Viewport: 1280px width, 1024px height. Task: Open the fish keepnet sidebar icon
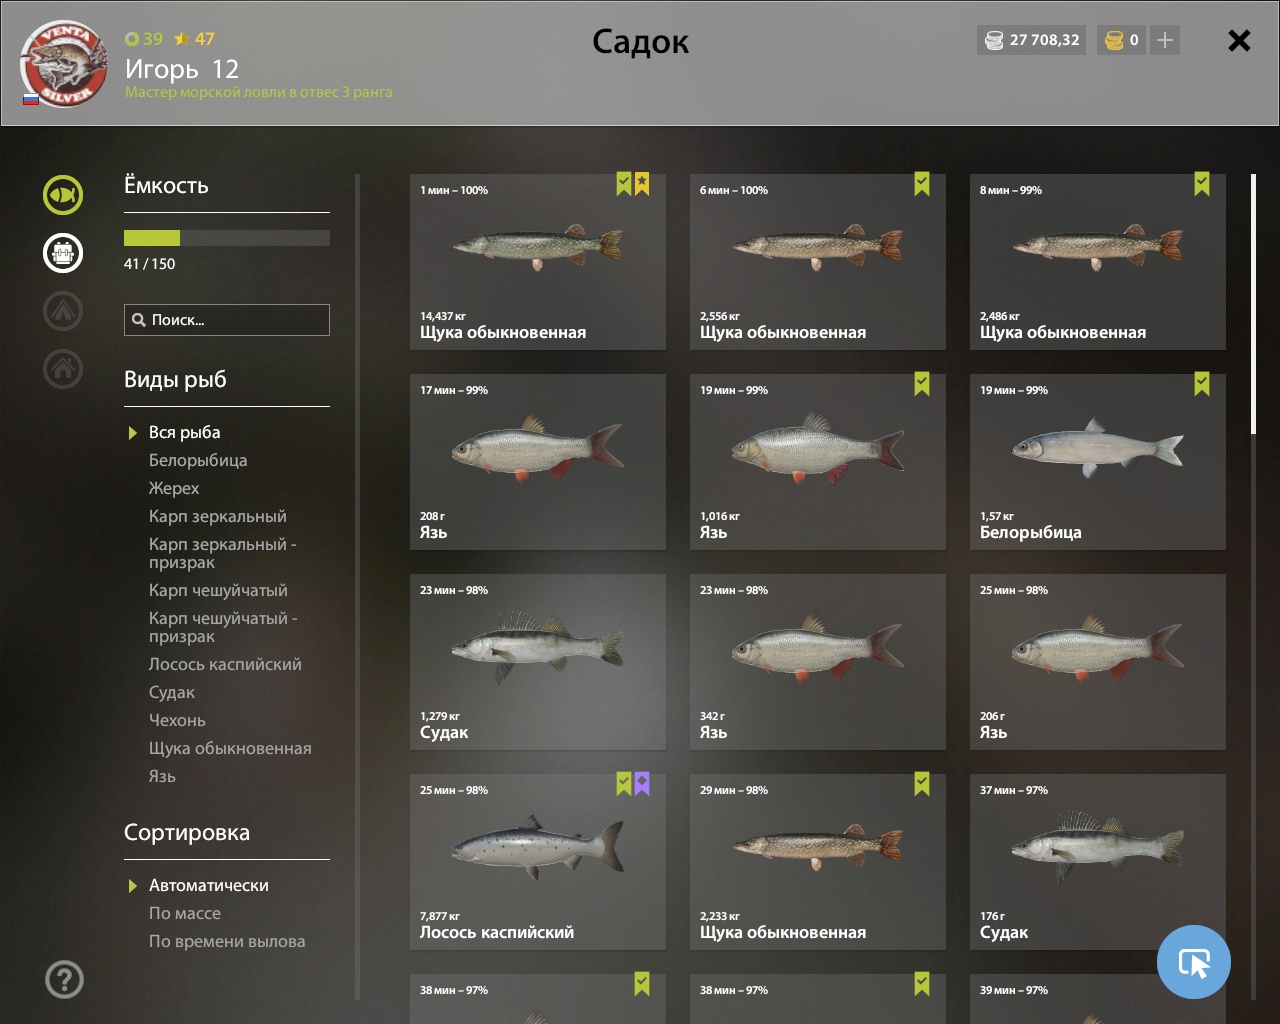pyautogui.click(x=63, y=195)
